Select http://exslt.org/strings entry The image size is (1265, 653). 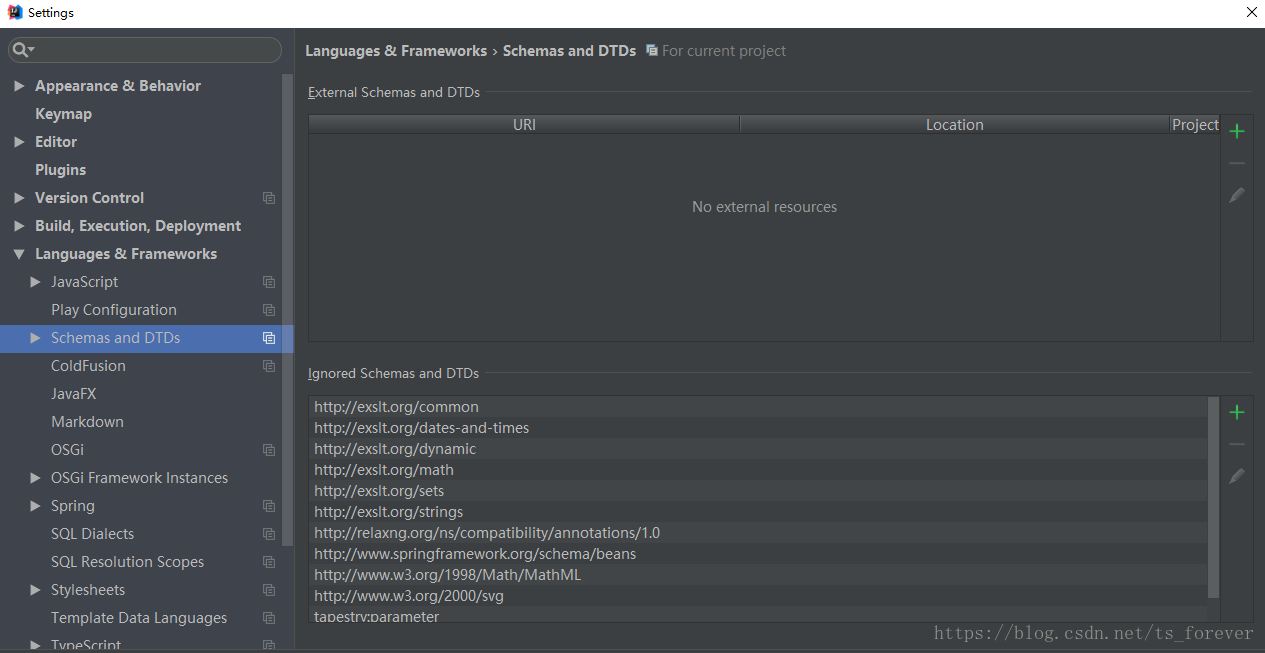point(758,512)
